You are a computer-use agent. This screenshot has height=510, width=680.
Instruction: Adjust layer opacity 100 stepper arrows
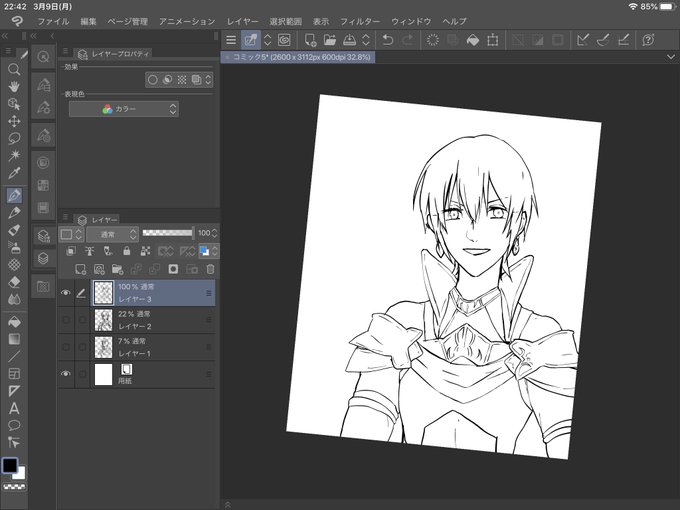pyautogui.click(x=214, y=233)
